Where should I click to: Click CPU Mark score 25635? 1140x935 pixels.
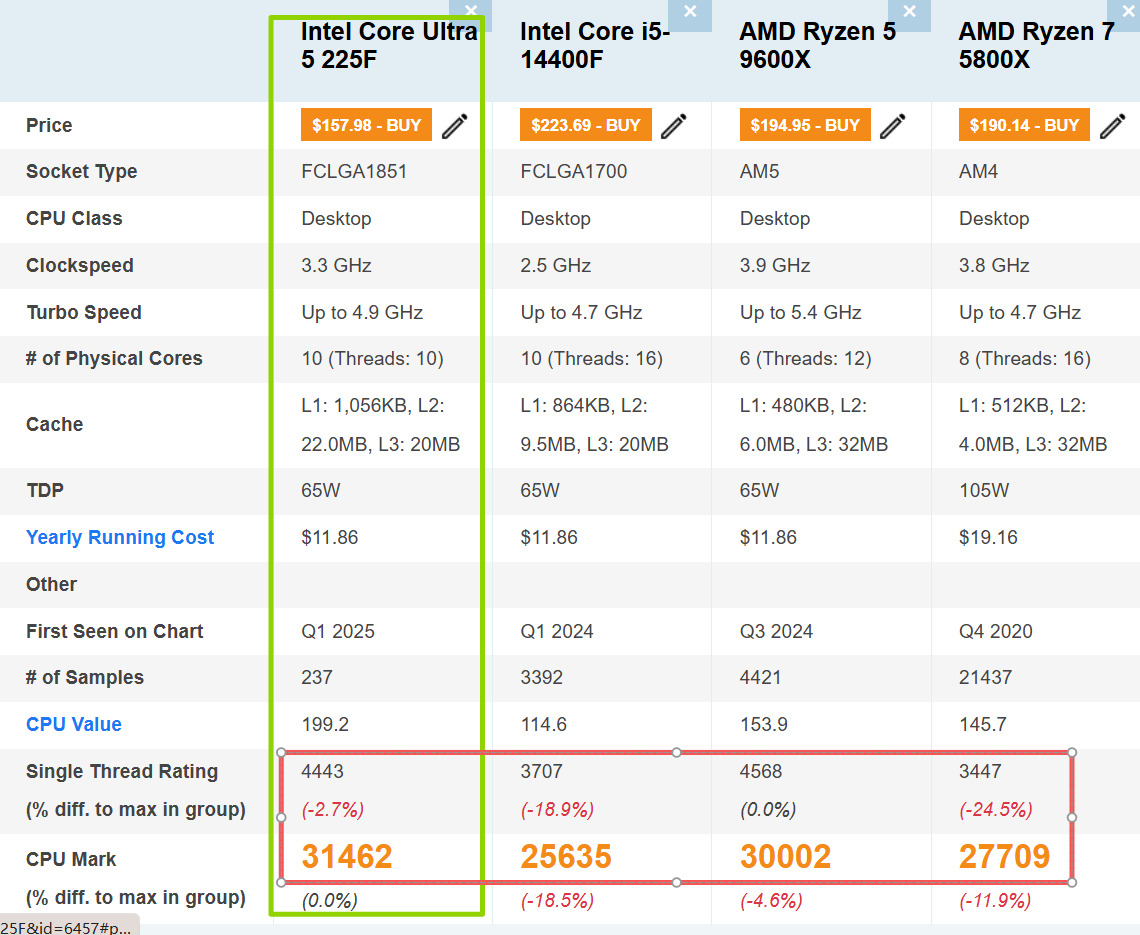[x=566, y=856]
